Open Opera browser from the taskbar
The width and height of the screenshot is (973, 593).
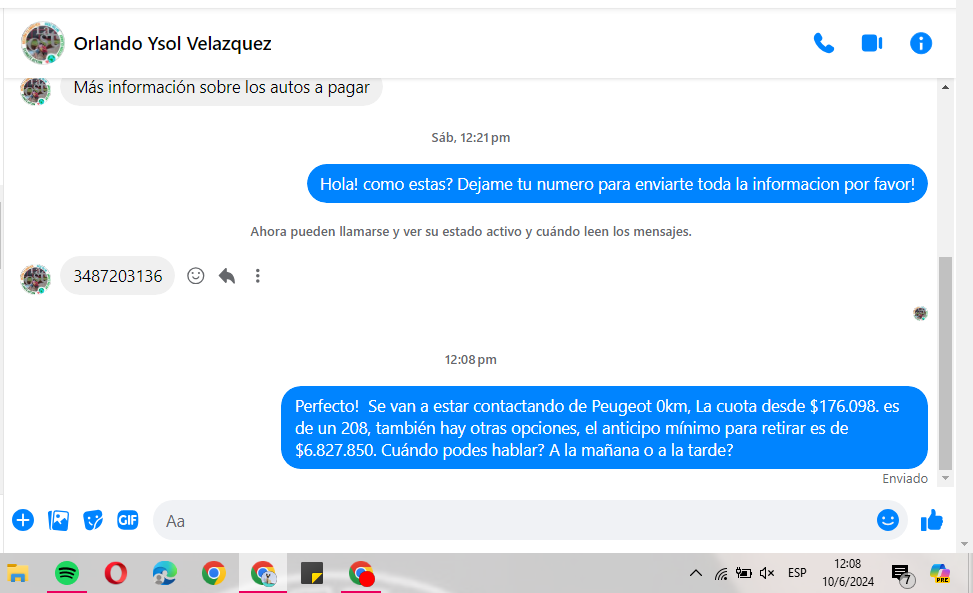(116, 573)
